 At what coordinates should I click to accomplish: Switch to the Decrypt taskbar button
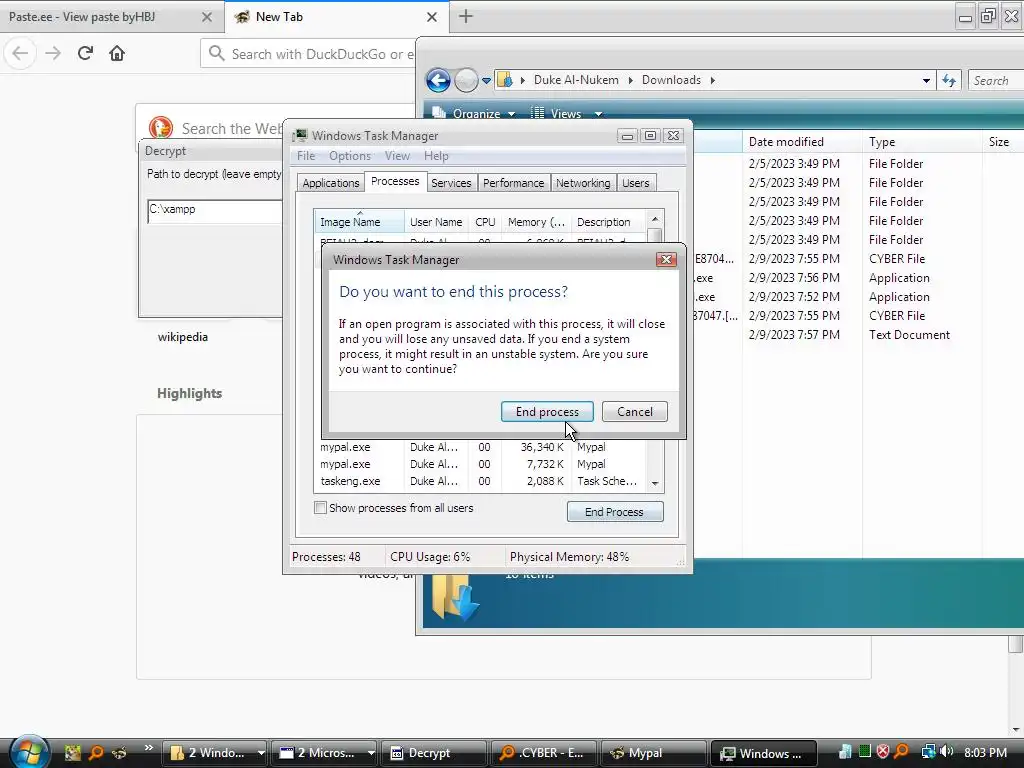coord(434,752)
